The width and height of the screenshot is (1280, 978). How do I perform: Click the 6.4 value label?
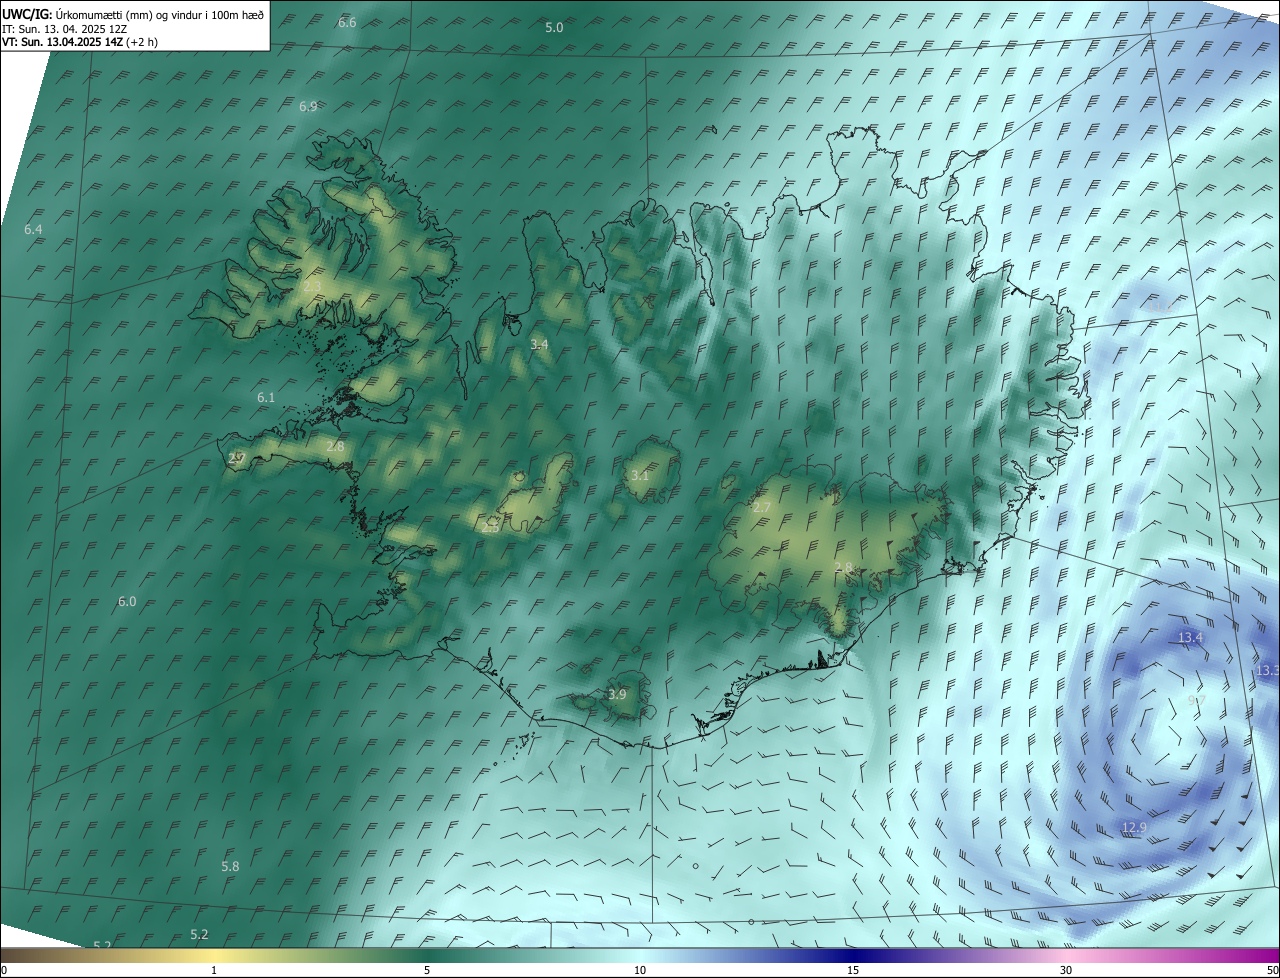[x=33, y=230]
